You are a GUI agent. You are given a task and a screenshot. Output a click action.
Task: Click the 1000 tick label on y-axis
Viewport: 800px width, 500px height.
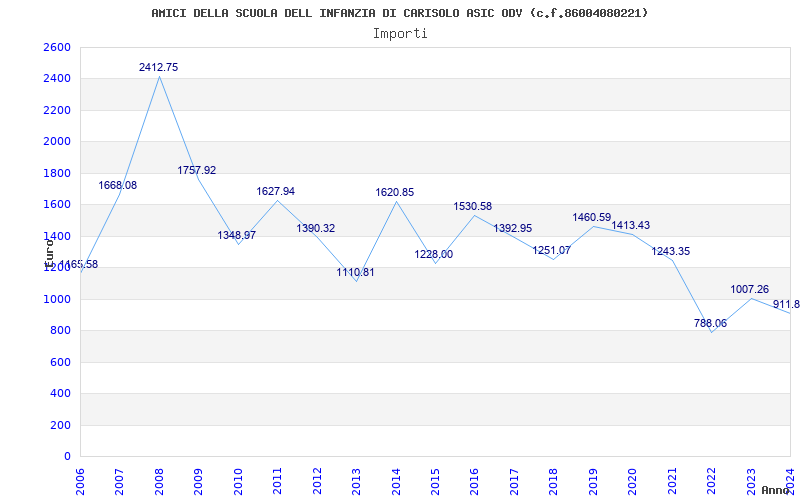pos(57,299)
